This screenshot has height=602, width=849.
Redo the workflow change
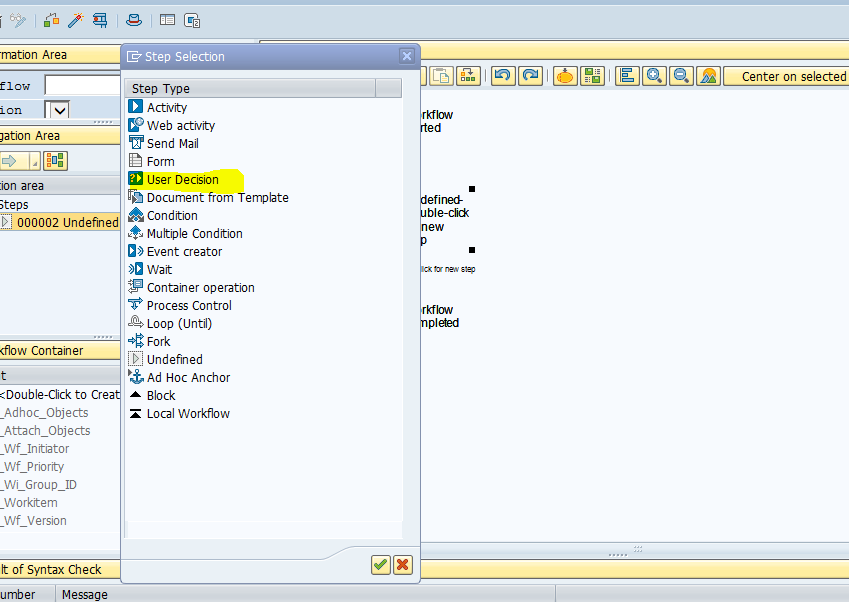click(x=530, y=75)
